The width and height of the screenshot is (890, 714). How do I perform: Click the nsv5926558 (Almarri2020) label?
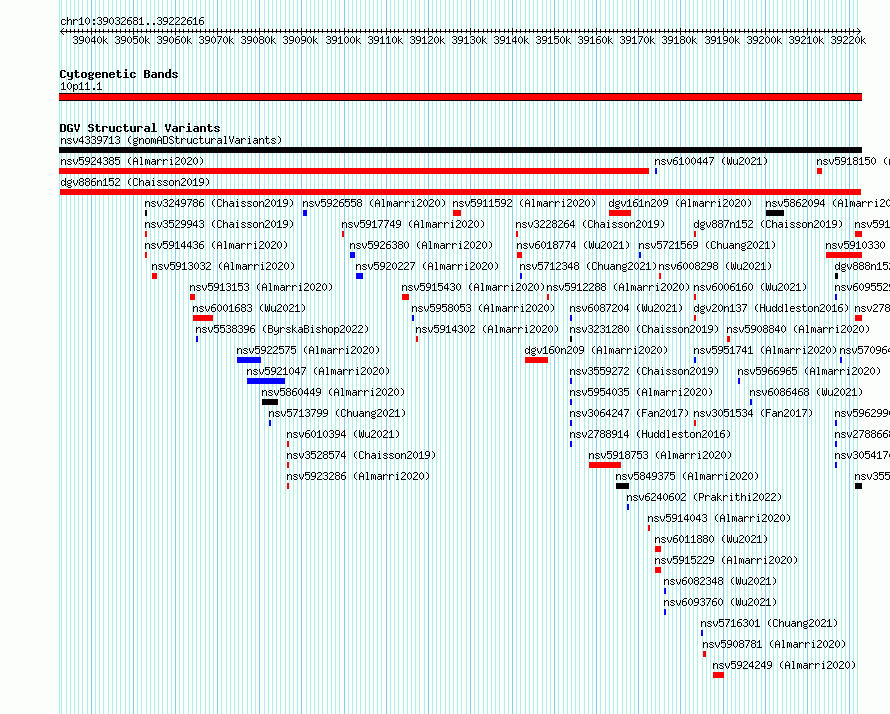click(x=374, y=203)
